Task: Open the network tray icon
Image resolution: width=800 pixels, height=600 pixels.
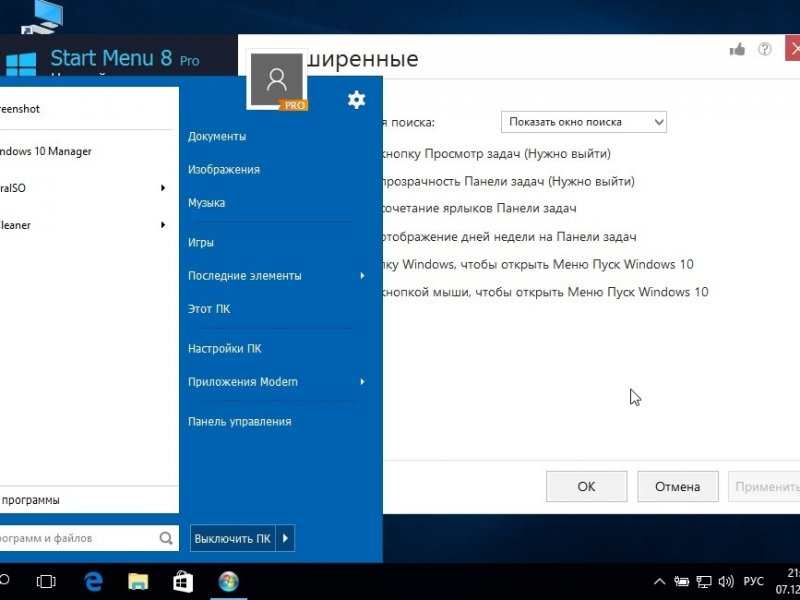Action: point(704,581)
